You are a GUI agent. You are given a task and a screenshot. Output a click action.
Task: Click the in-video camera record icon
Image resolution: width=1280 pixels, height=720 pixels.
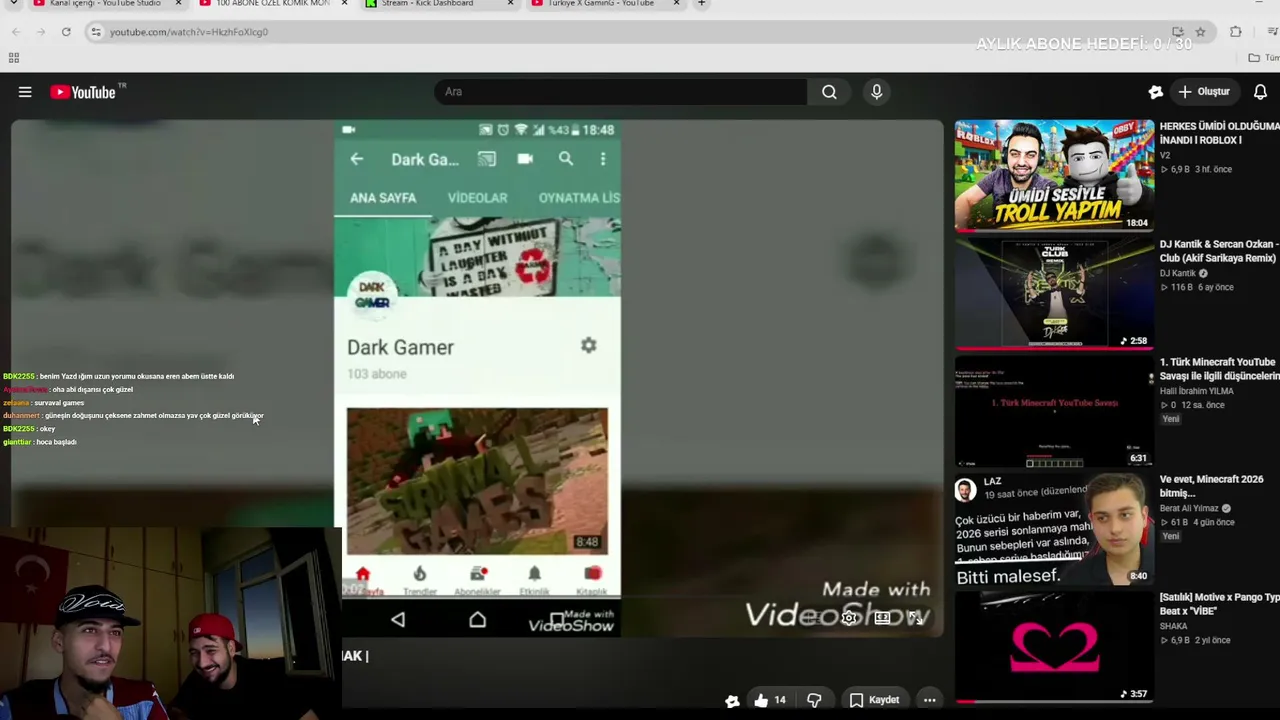point(525,159)
